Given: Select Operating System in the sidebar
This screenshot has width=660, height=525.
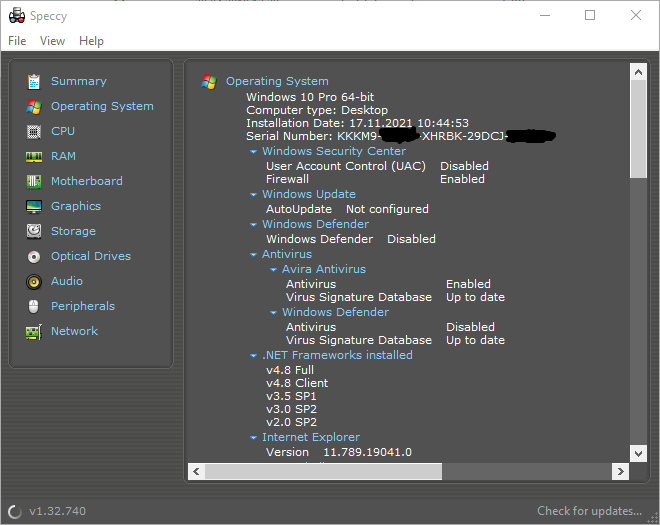Looking at the screenshot, I should [x=102, y=106].
